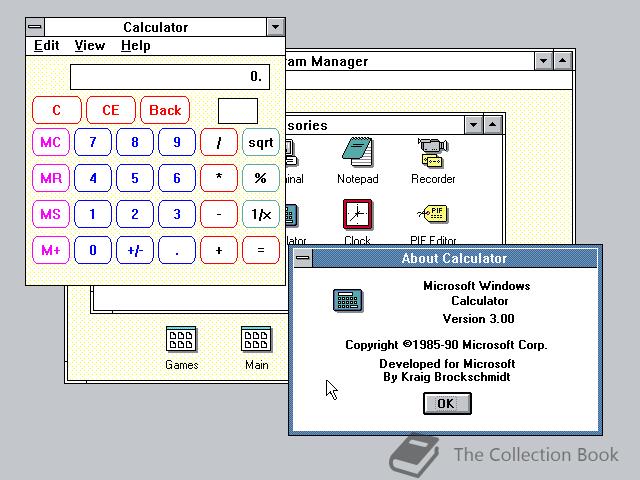
Task: Open the View menu in Calculator
Action: pos(90,45)
